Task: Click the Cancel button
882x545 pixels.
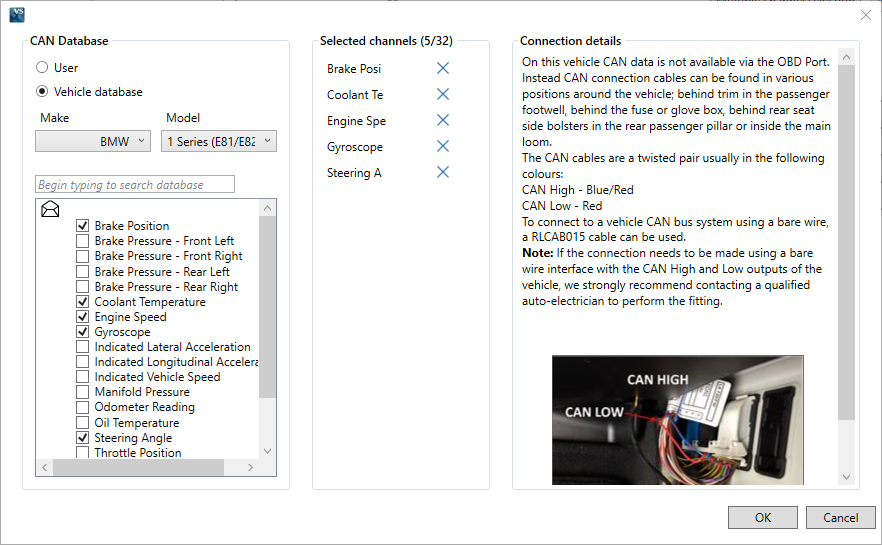Action: [x=840, y=517]
